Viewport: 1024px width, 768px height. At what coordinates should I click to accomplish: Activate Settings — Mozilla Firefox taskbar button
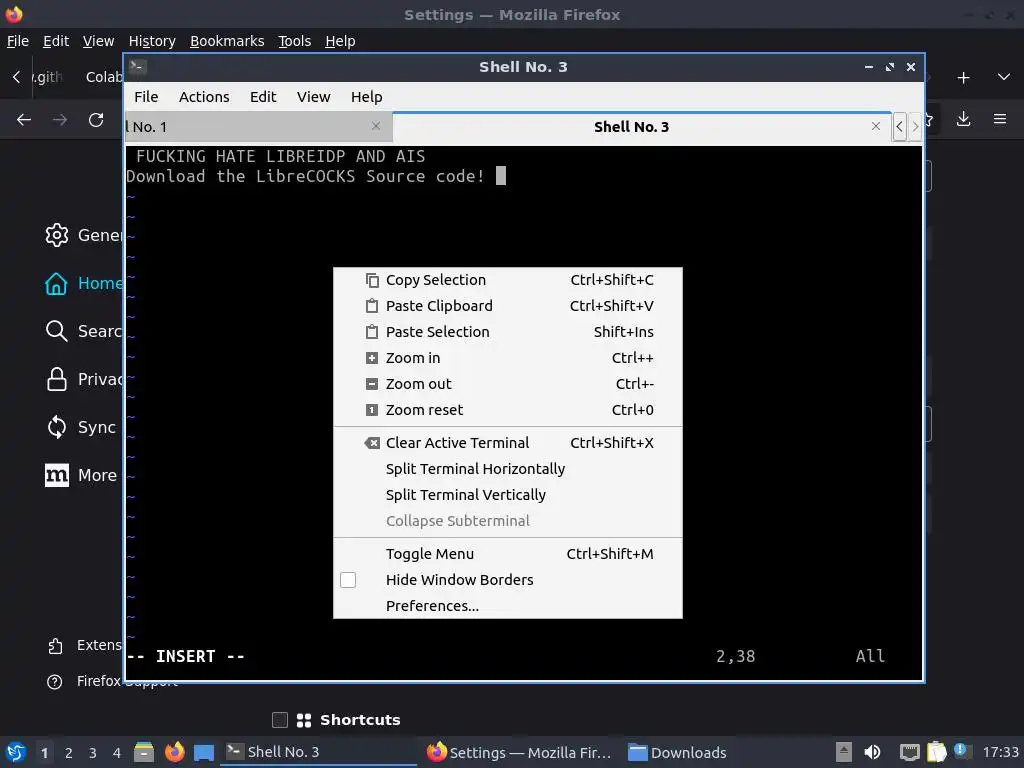(519, 752)
